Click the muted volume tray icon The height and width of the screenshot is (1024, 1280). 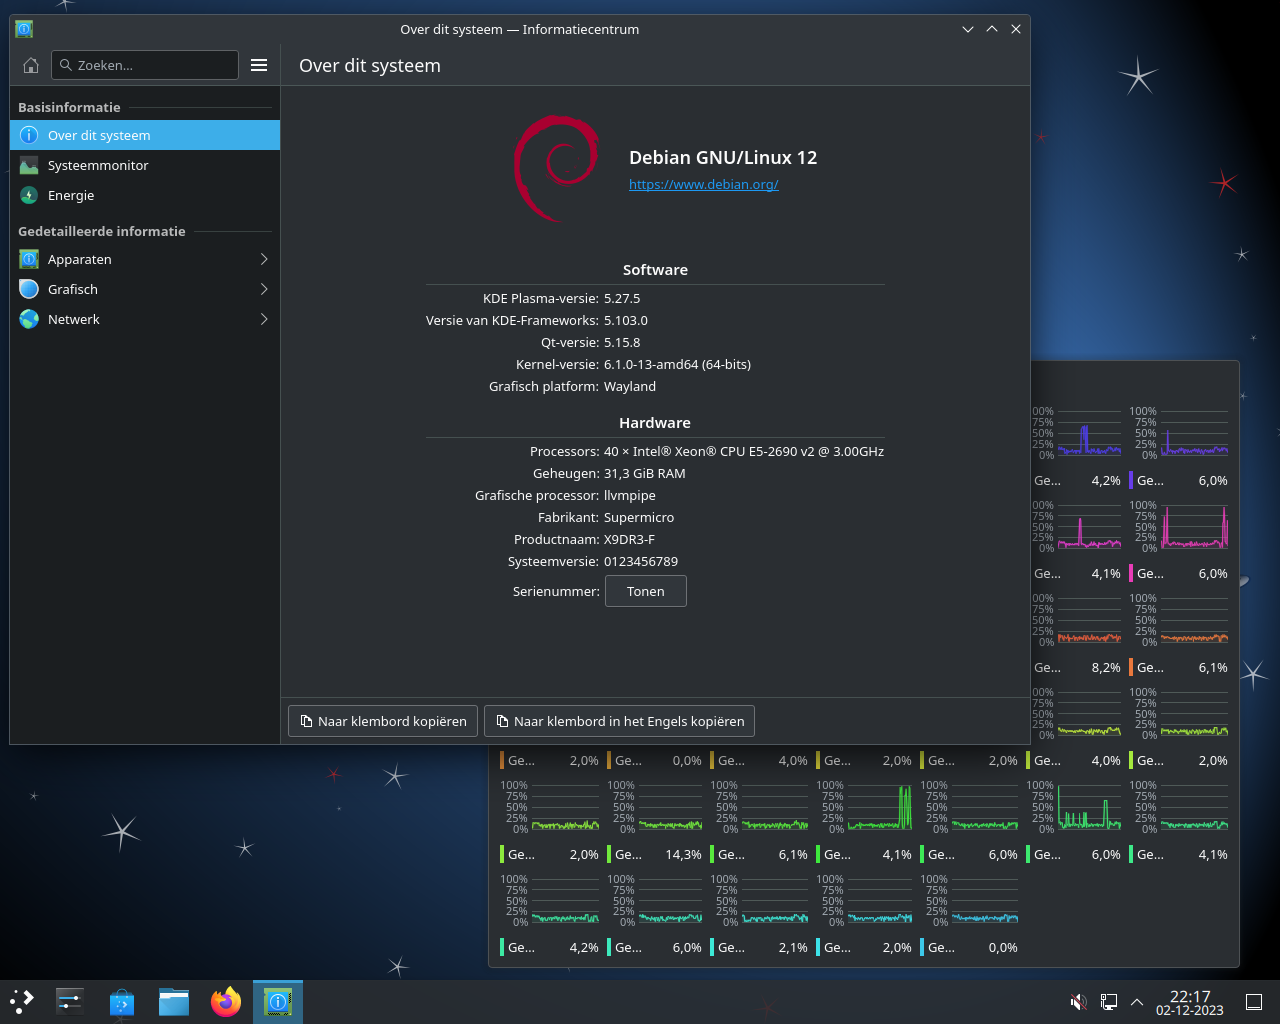(1079, 1002)
